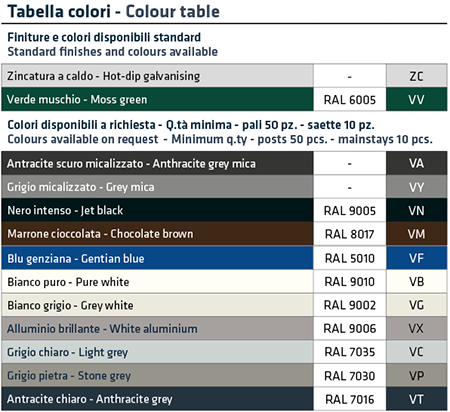Screen dimensions: 450x412
Task: Click the Tabella colori - Colour table heading
Action: pyautogui.click(x=114, y=11)
